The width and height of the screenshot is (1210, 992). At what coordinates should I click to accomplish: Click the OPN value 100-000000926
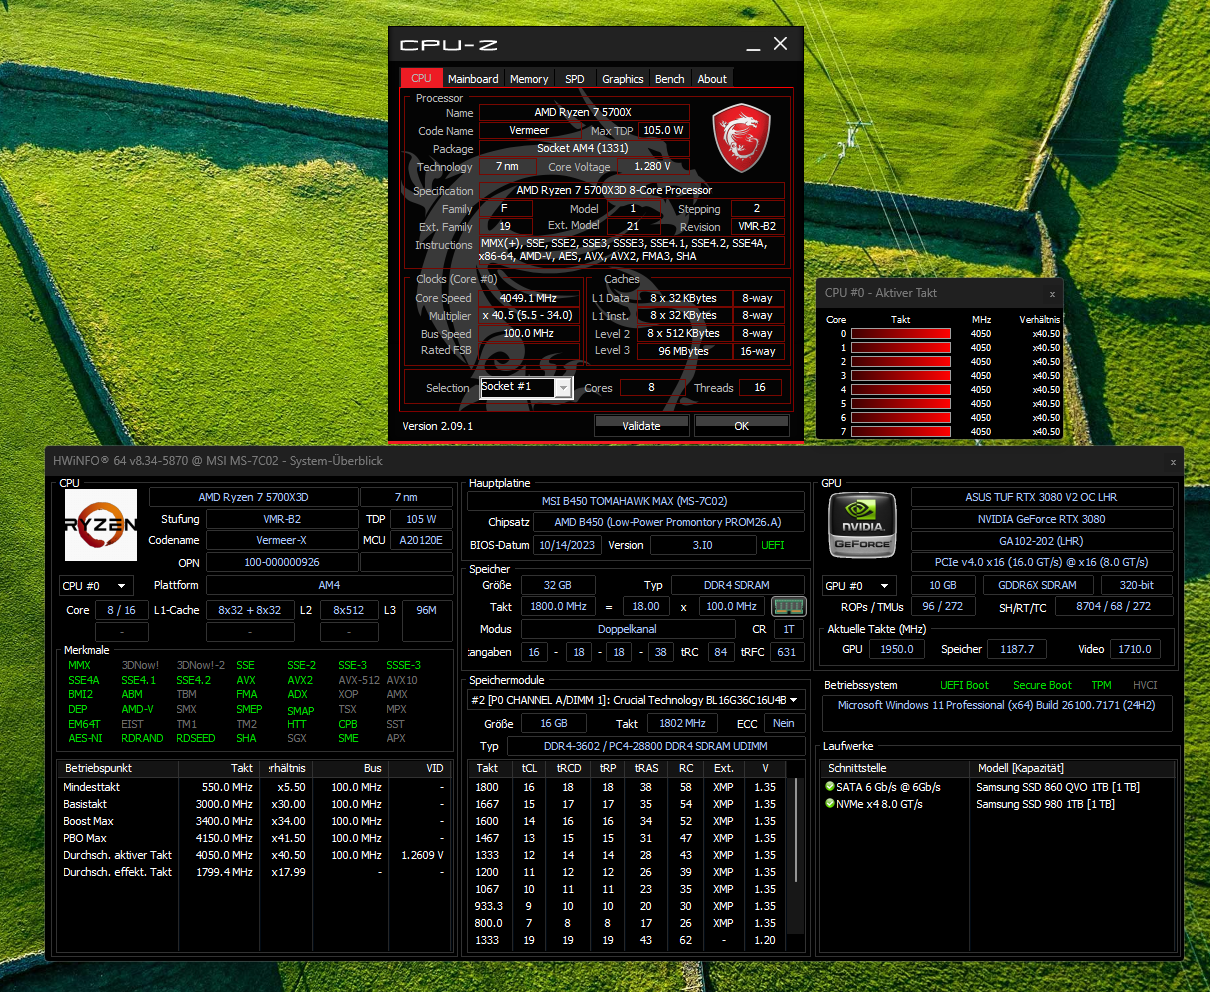(282, 562)
